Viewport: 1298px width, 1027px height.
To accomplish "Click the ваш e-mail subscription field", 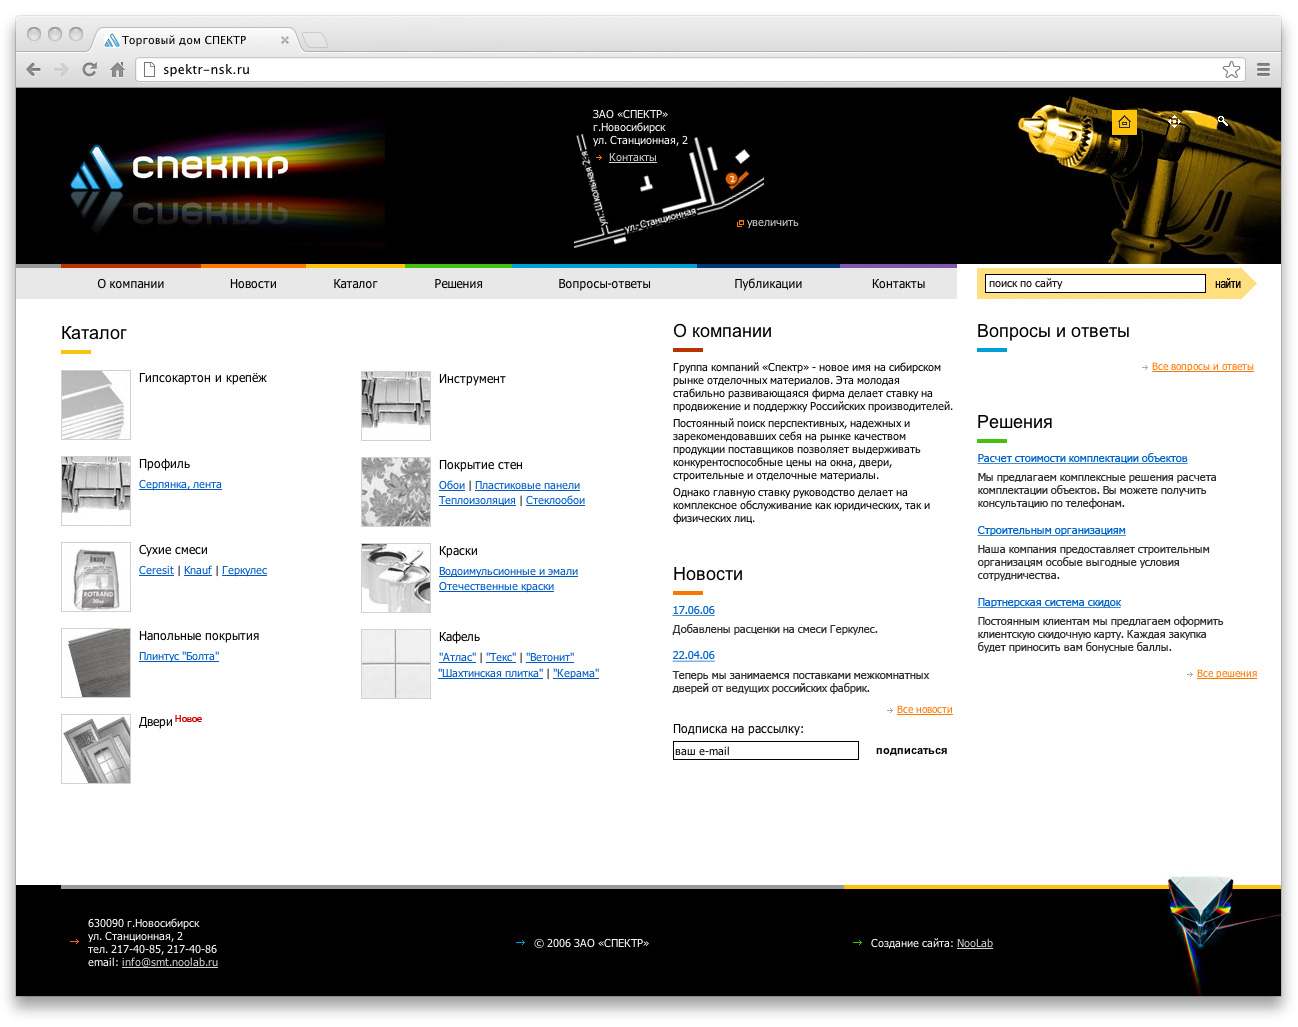I will (766, 751).
